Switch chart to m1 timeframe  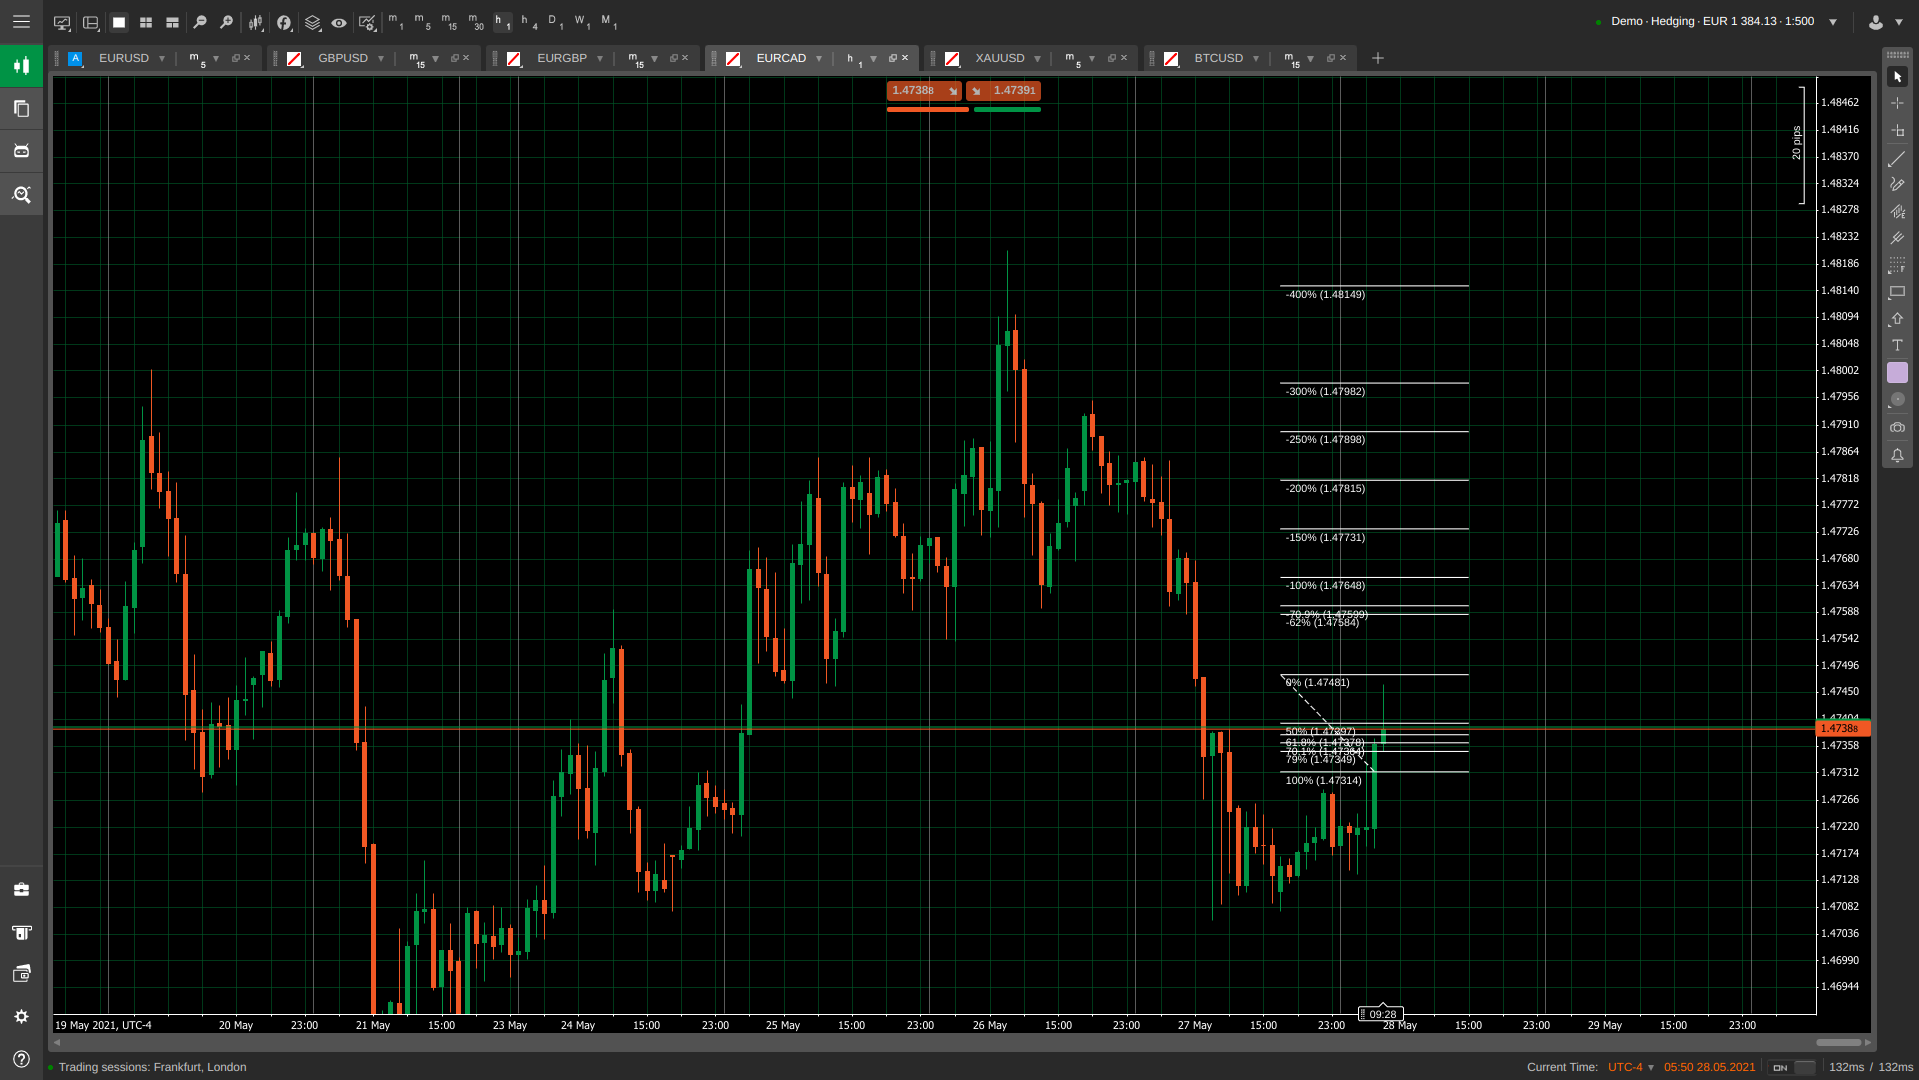point(396,21)
